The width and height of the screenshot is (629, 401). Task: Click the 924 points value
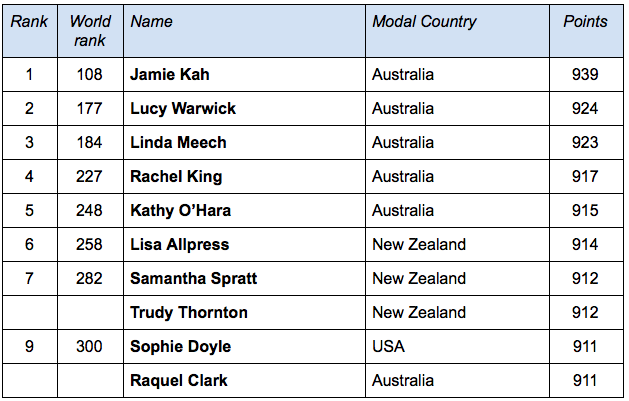pyautogui.click(x=585, y=109)
